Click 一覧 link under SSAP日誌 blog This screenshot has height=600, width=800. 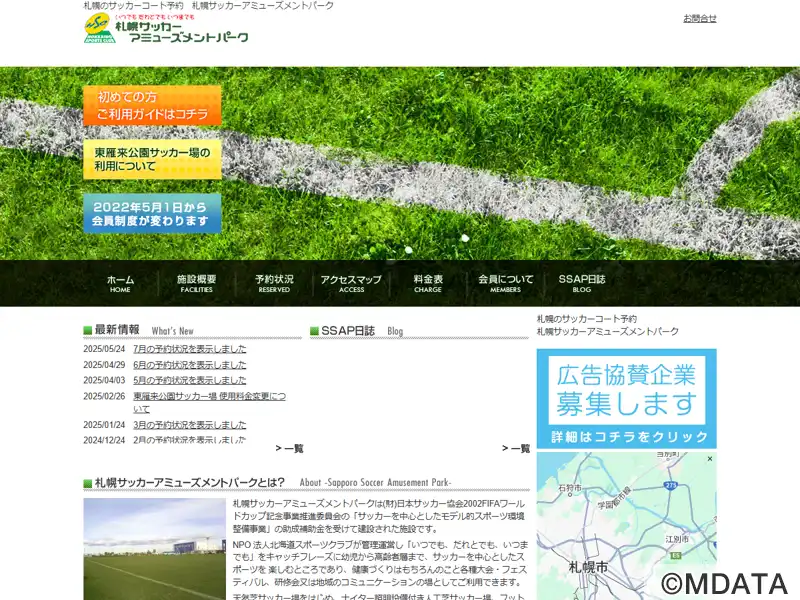tap(516, 448)
